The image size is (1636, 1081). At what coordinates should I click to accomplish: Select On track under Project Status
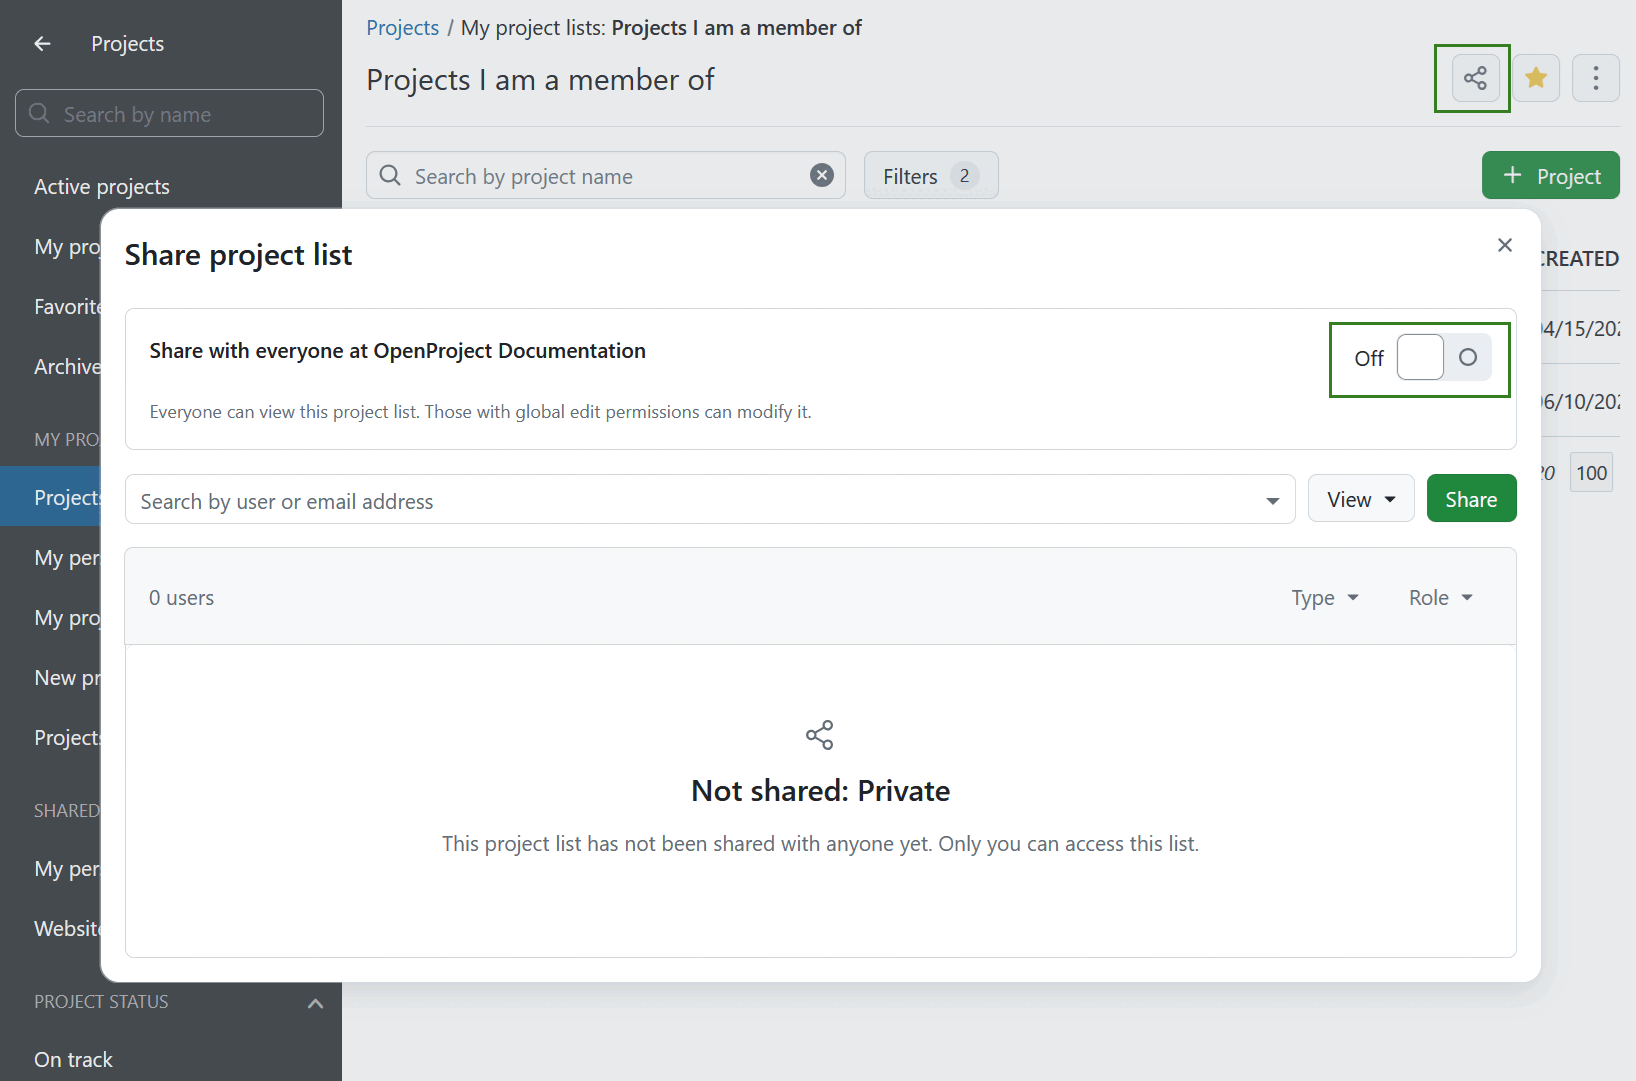pyautogui.click(x=73, y=1059)
